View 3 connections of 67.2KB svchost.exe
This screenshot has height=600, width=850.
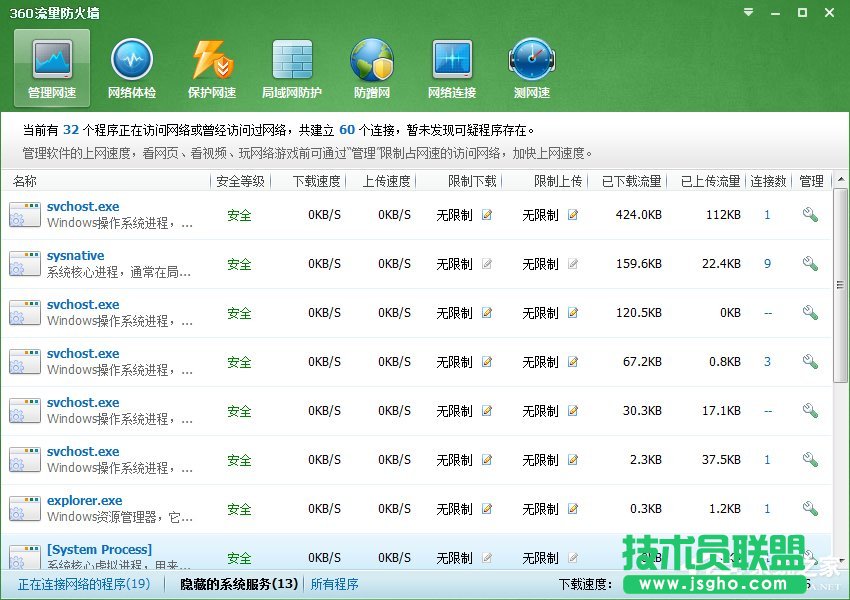(767, 362)
